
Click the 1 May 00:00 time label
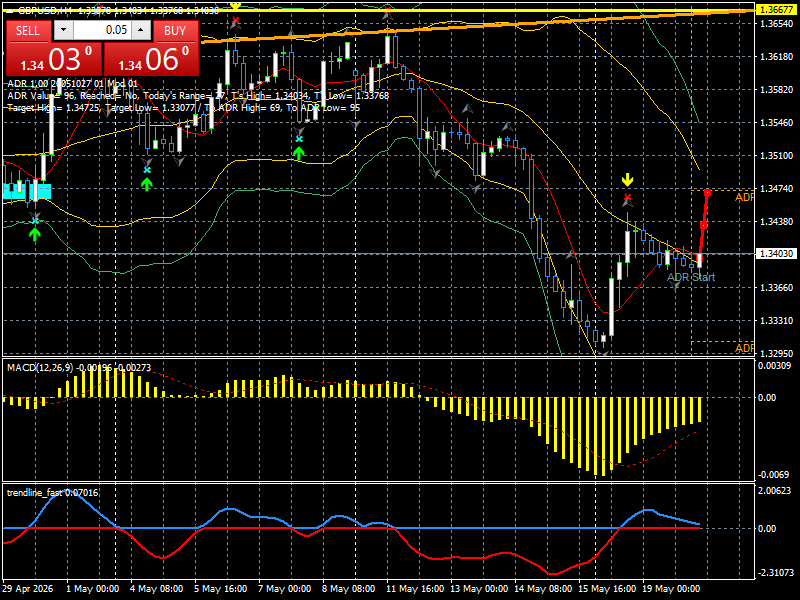(92, 588)
